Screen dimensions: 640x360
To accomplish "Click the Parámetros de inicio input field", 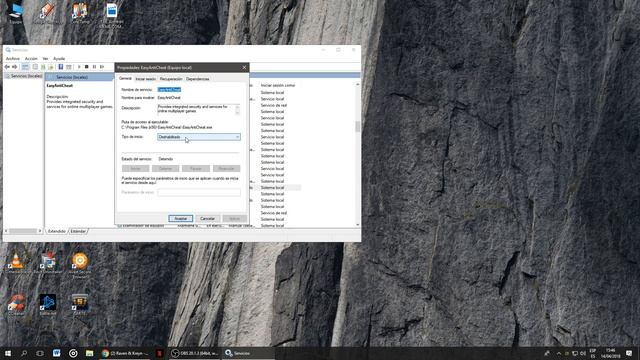I will pos(199,192).
